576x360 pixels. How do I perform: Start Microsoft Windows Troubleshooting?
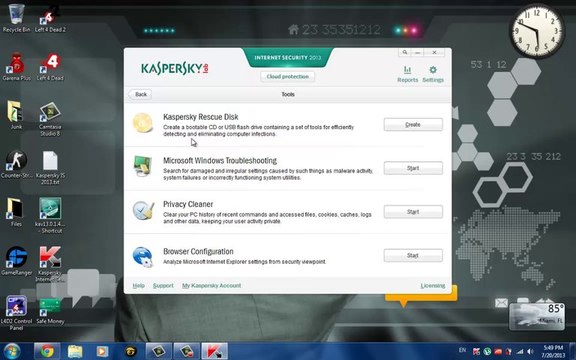[413, 168]
